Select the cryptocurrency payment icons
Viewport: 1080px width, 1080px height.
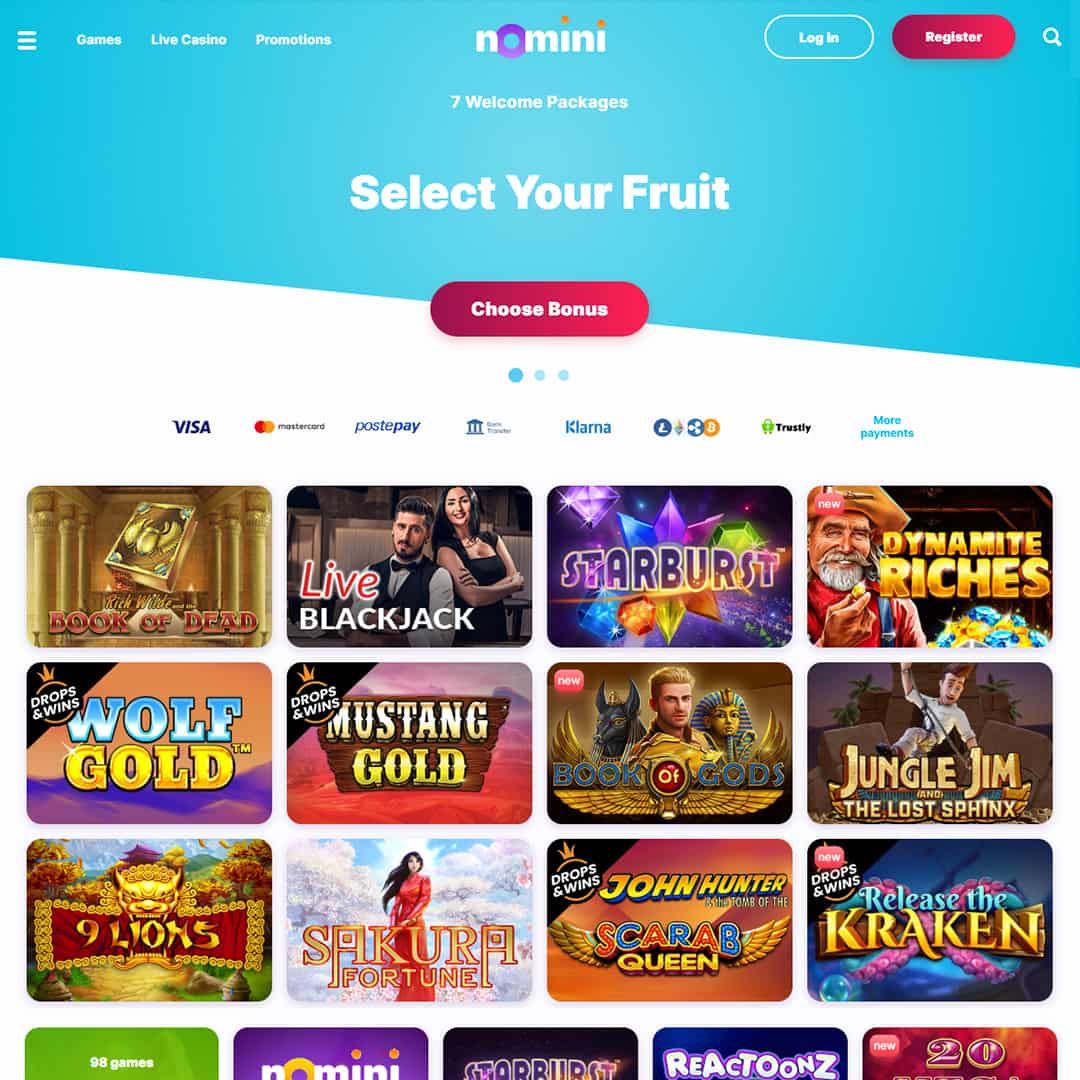pos(686,428)
